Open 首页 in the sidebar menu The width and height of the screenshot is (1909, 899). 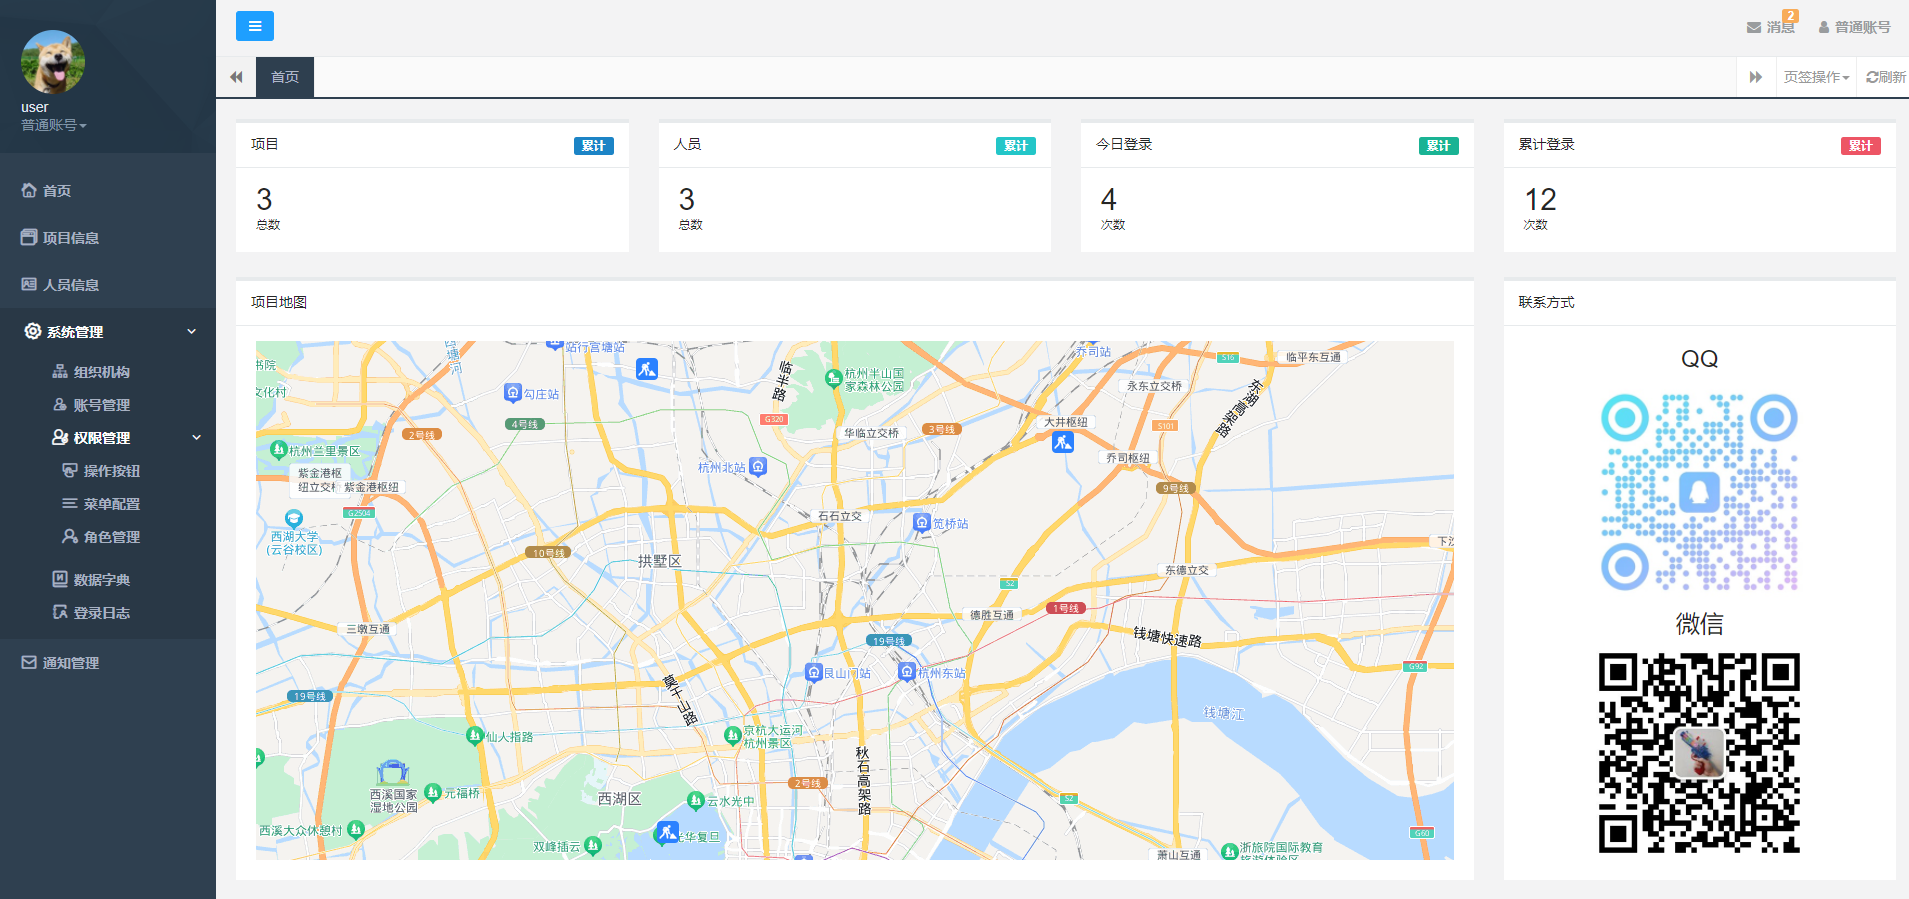click(57, 191)
